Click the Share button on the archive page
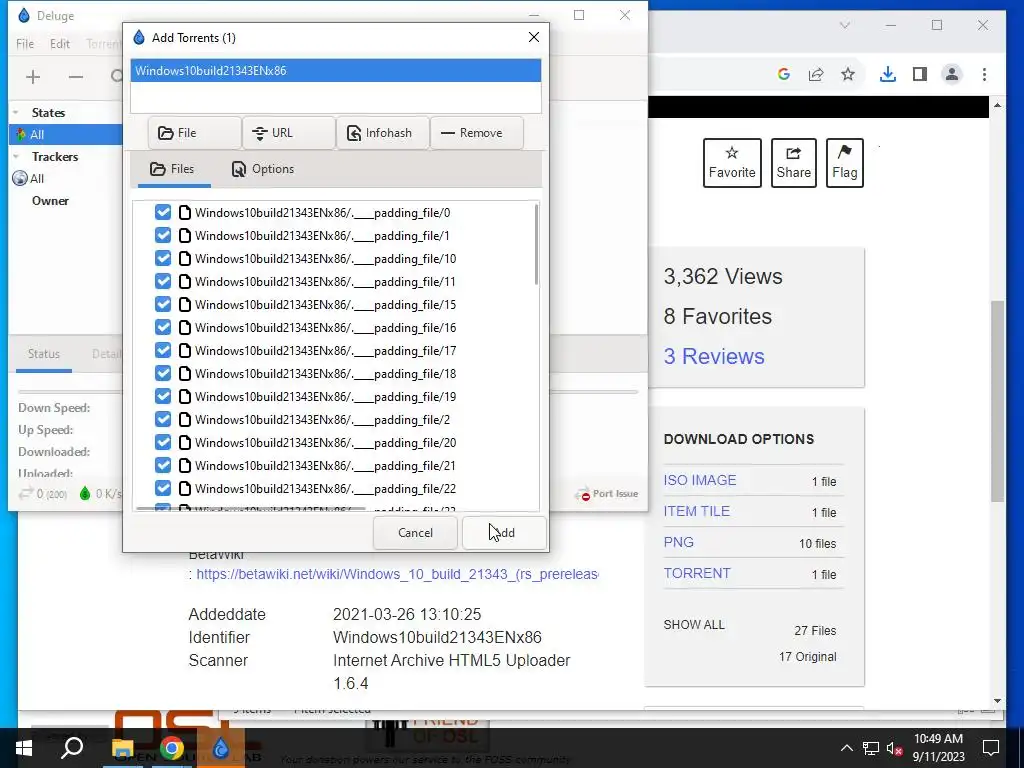 click(793, 163)
